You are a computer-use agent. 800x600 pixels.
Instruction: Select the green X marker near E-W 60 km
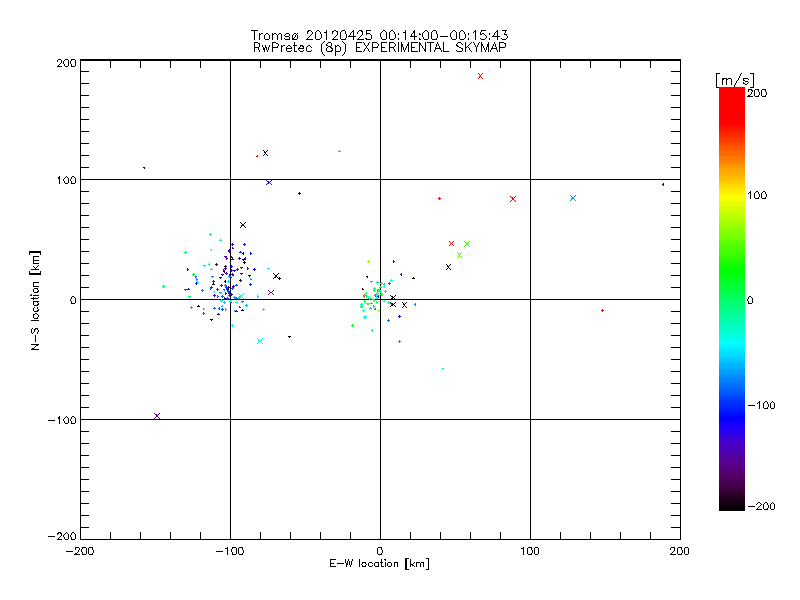click(x=467, y=244)
